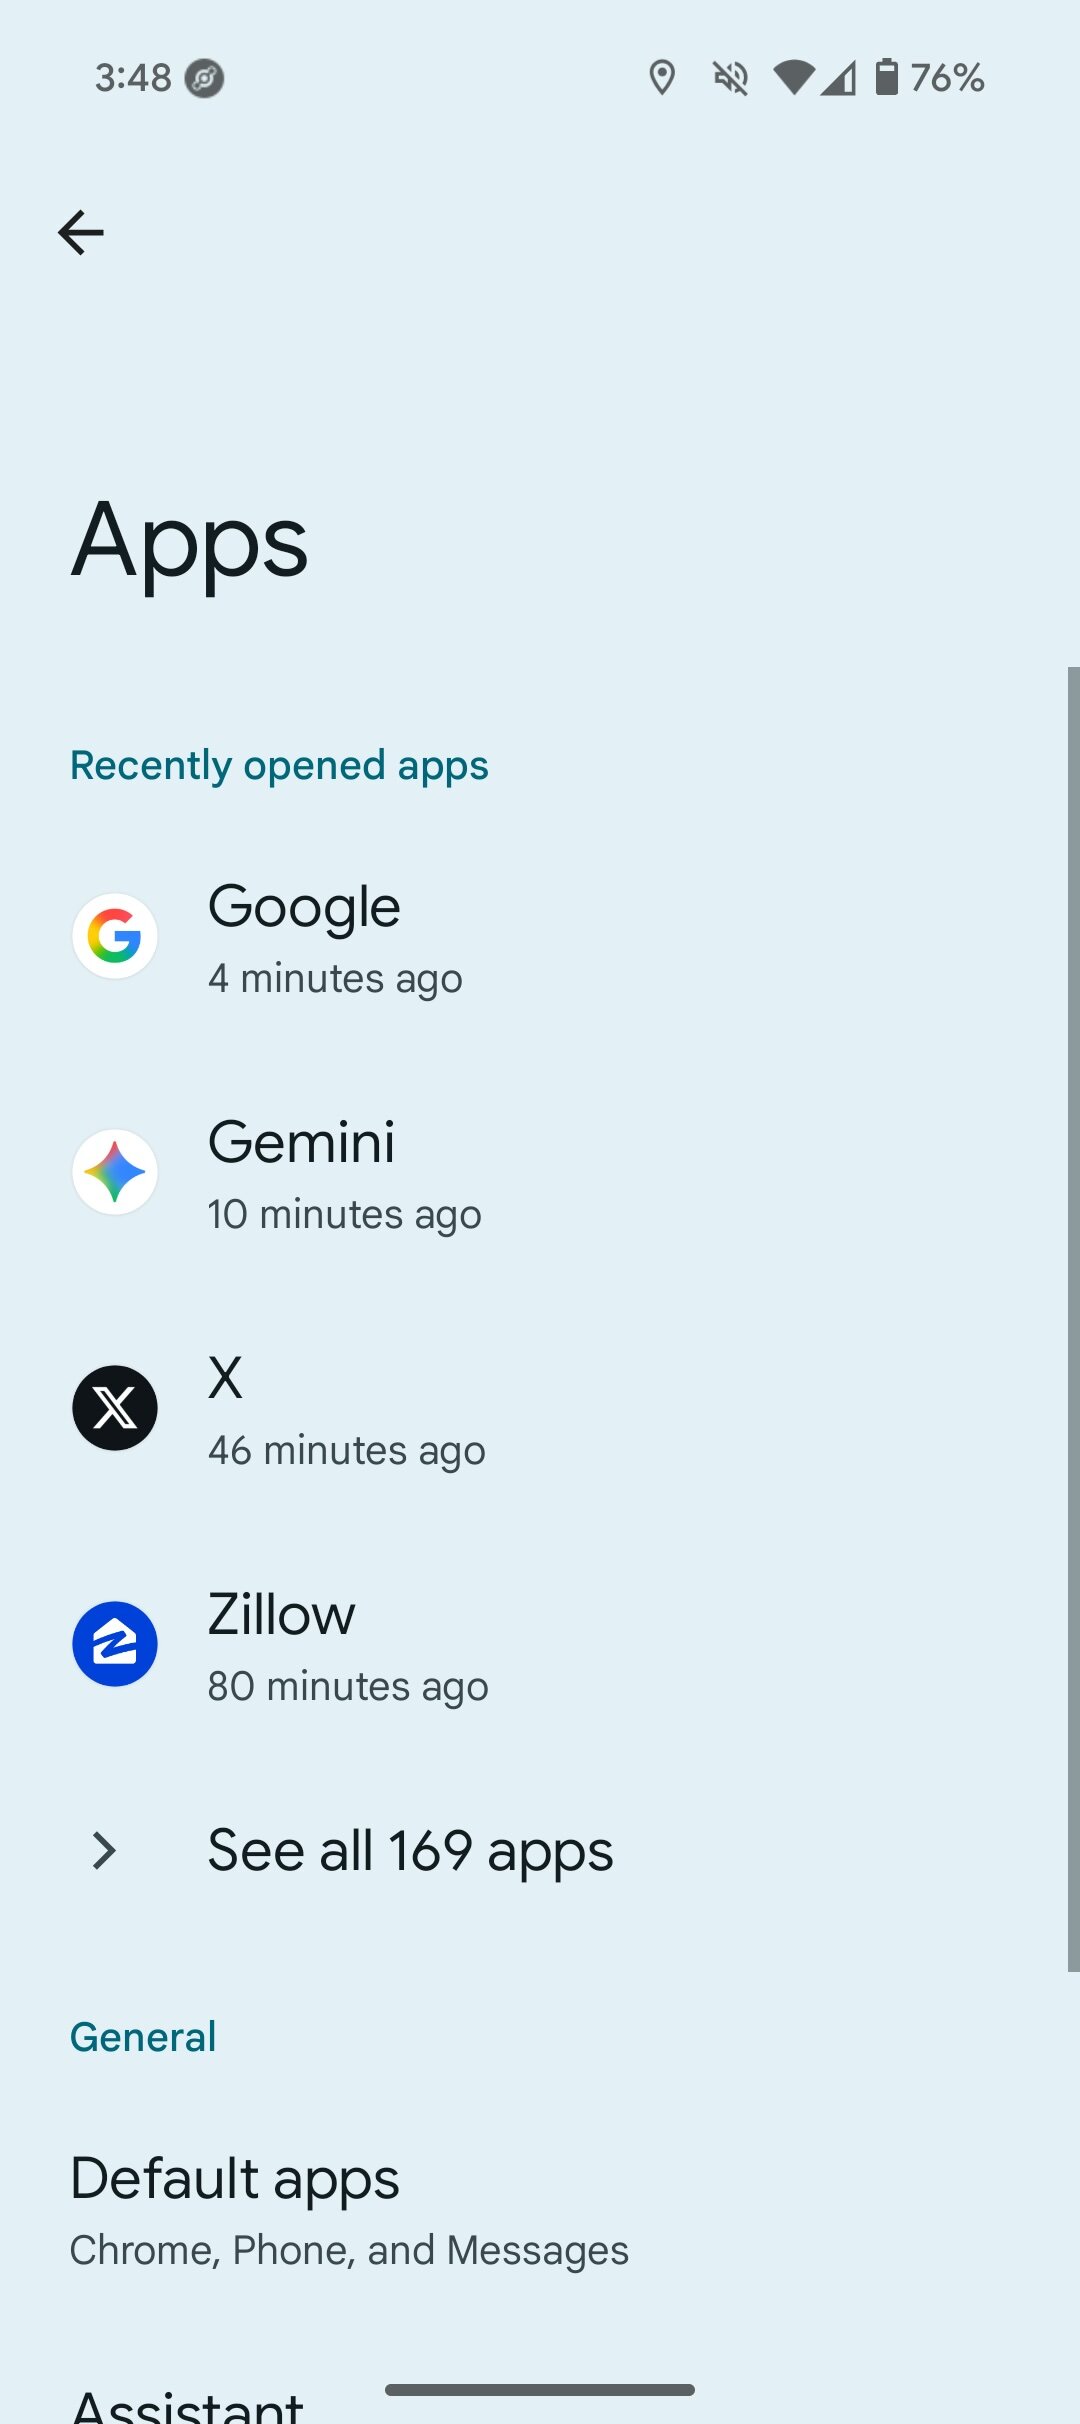Tap the location icon in status bar
The height and width of the screenshot is (2424, 1080).
tap(662, 77)
